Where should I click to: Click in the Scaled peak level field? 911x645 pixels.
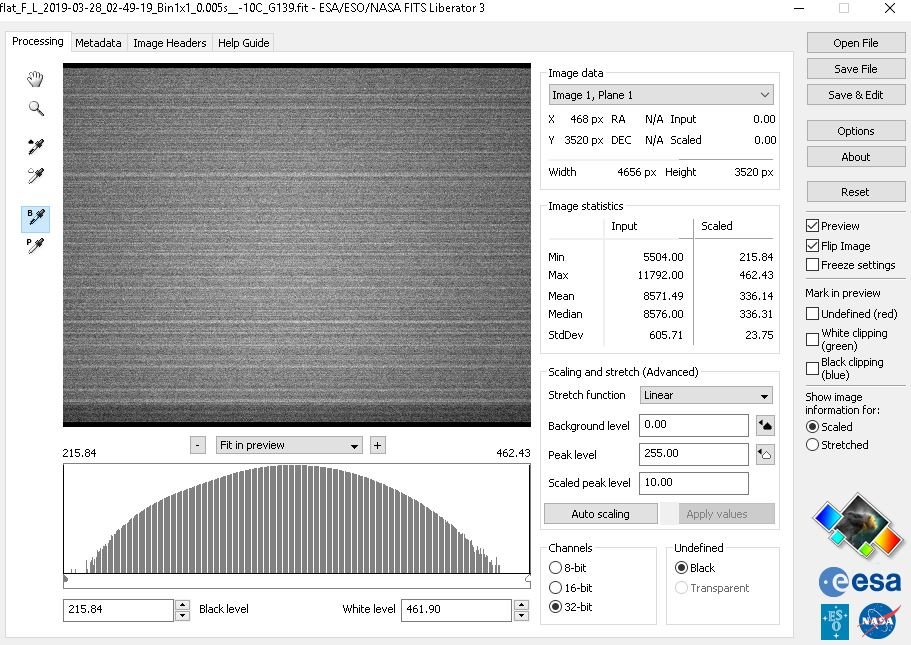pos(694,483)
